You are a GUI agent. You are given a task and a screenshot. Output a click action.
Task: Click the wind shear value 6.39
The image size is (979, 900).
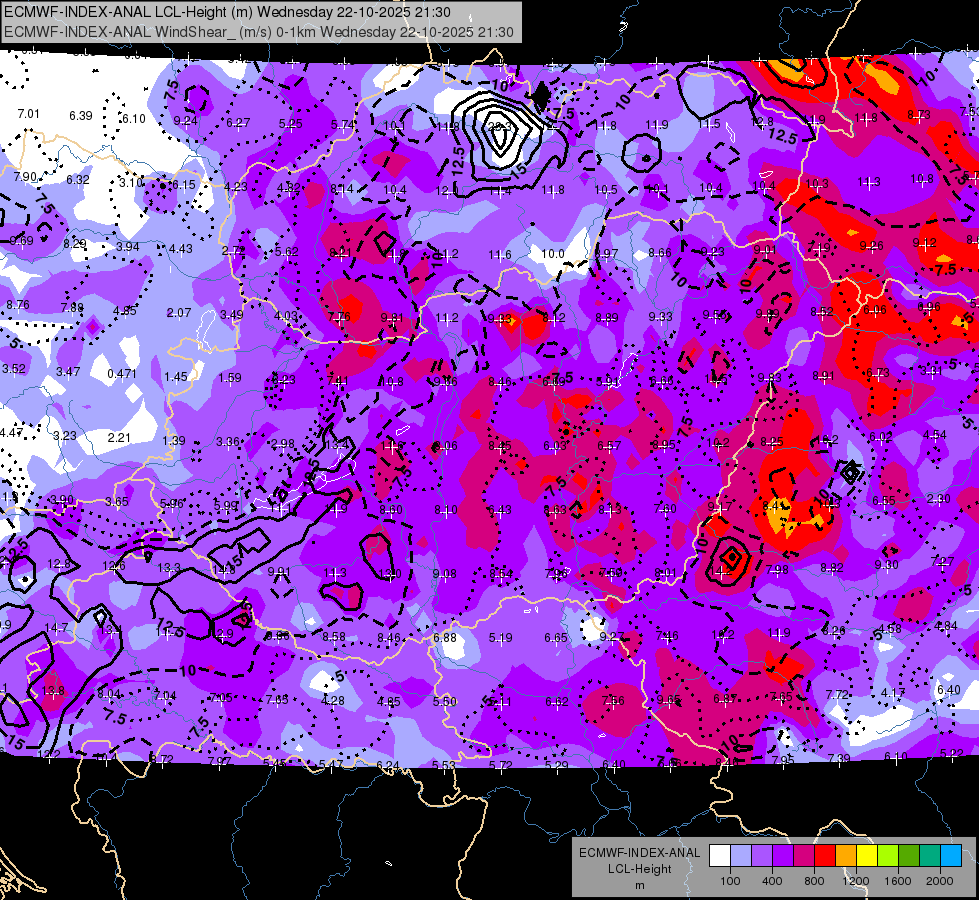(x=81, y=116)
